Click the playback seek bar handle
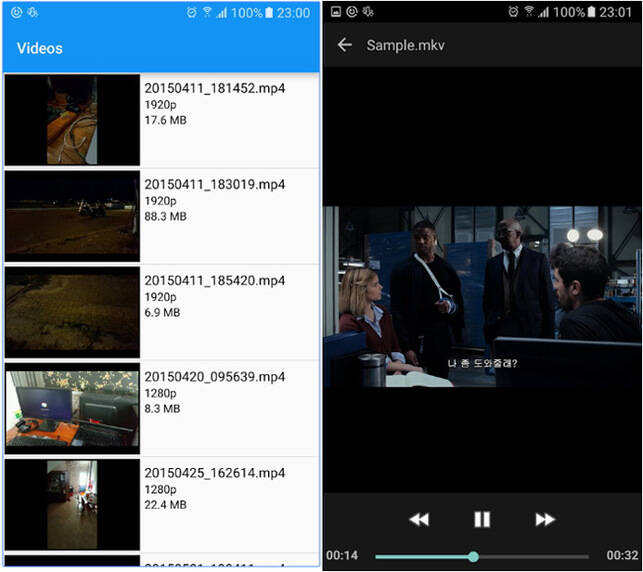 click(x=473, y=556)
